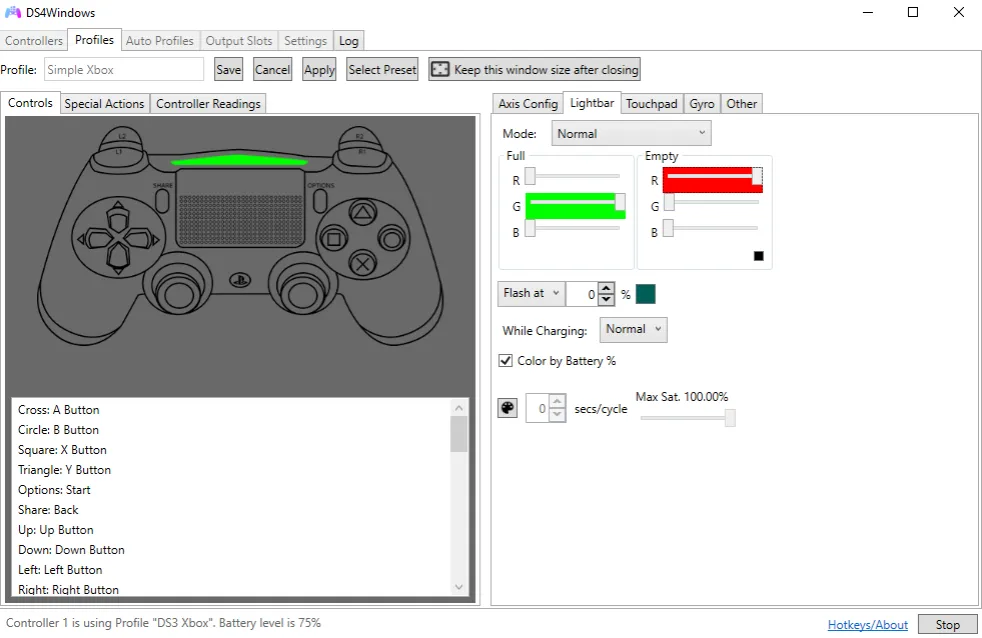Select the touchpad on the controller image
This screenshot has height=638, width=982.
pyautogui.click(x=240, y=210)
